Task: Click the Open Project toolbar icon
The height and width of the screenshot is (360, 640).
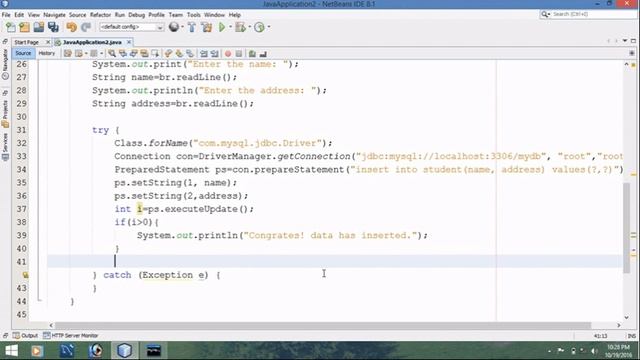Action: tap(39, 27)
